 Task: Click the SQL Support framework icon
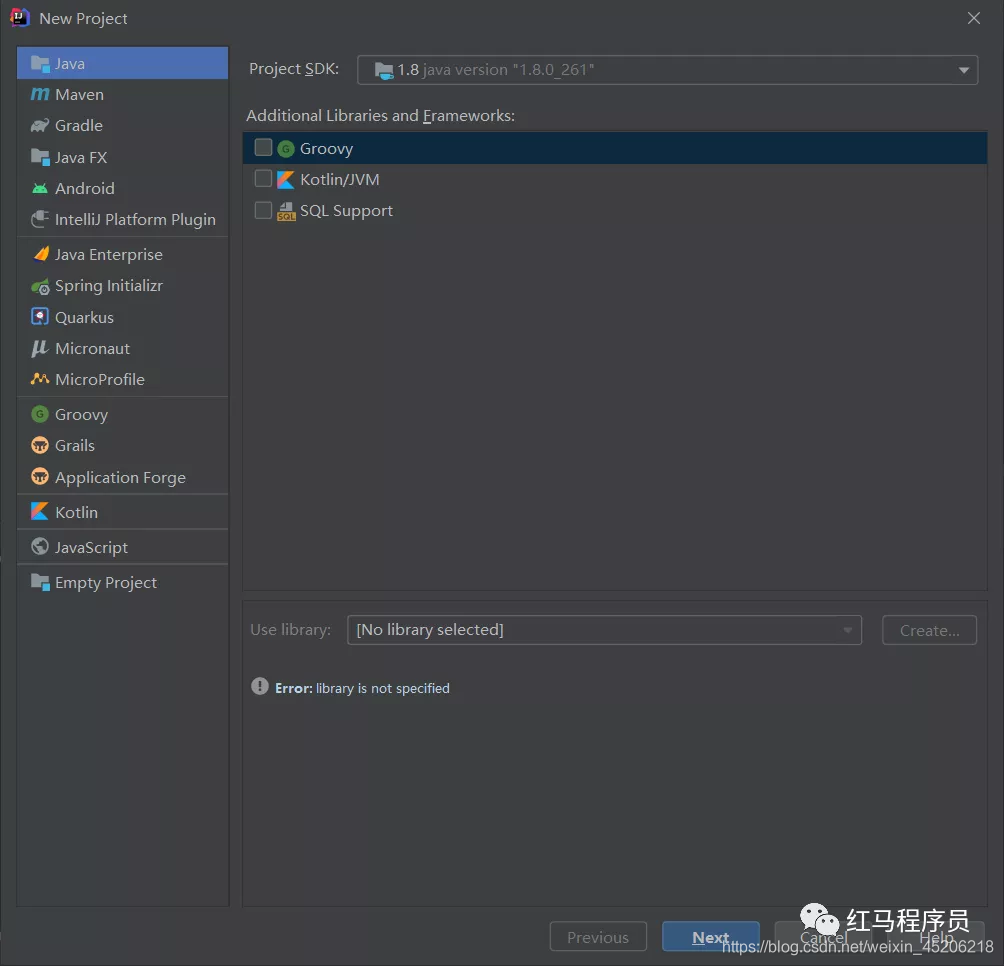(x=286, y=211)
